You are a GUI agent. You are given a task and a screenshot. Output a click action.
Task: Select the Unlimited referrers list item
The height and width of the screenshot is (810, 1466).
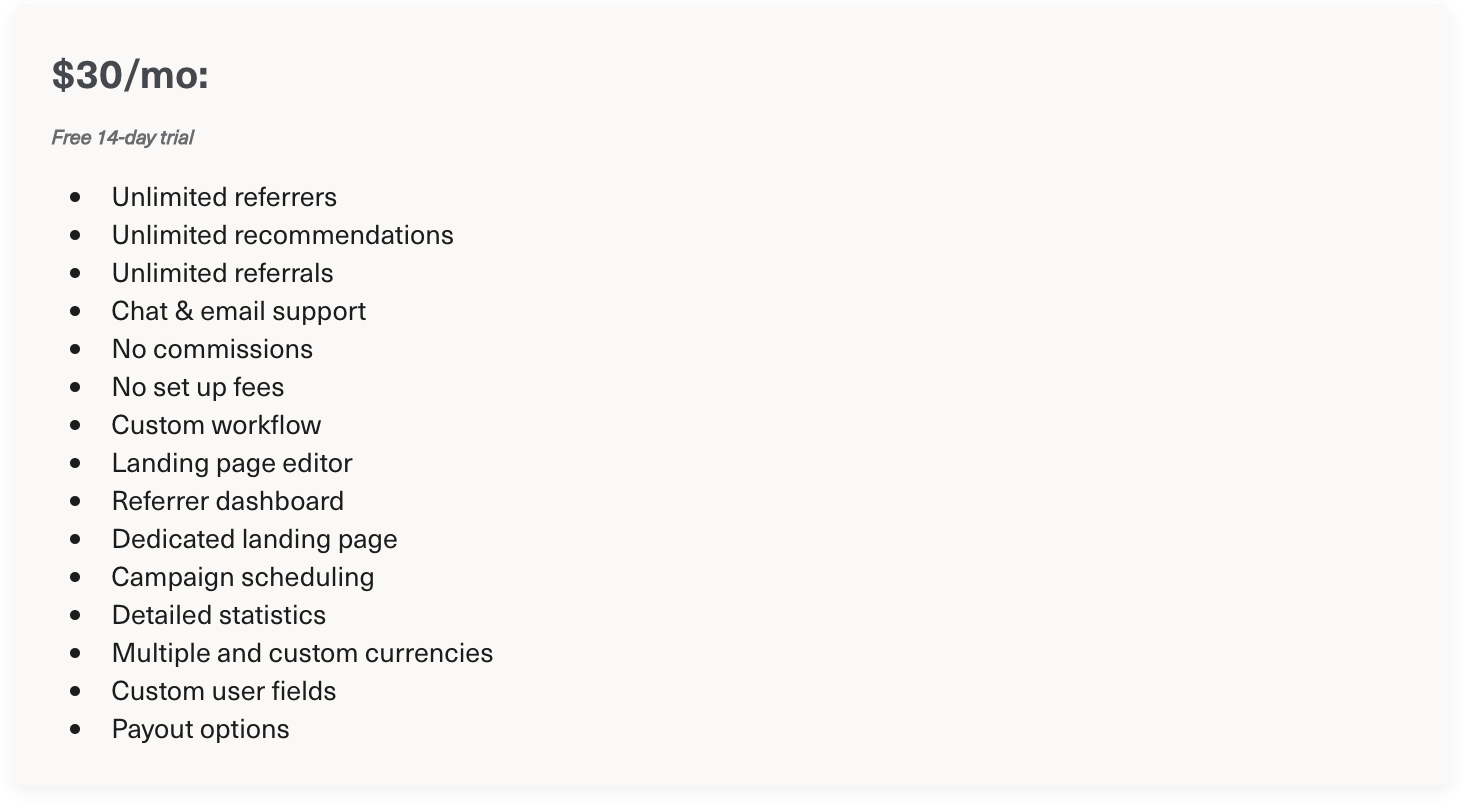(224, 197)
